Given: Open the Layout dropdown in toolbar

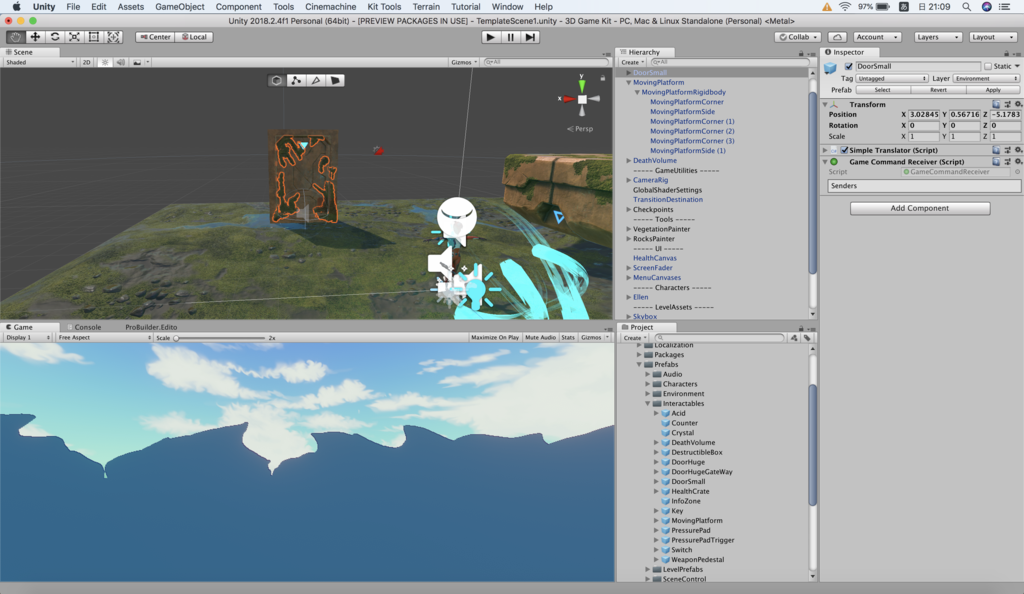Looking at the screenshot, I should (993, 37).
